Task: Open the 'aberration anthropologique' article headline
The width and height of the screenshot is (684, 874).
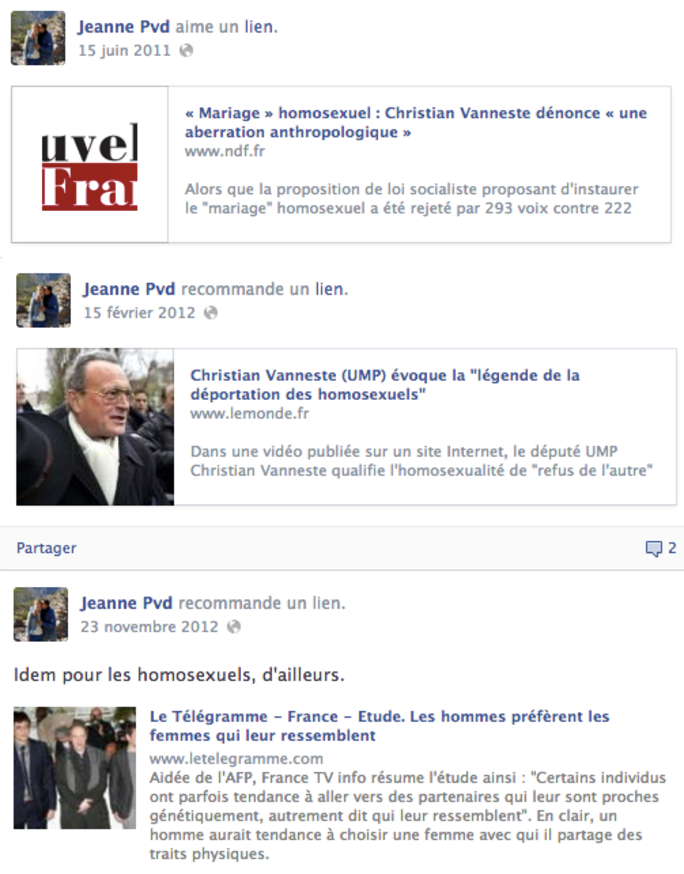Action: [x=416, y=122]
